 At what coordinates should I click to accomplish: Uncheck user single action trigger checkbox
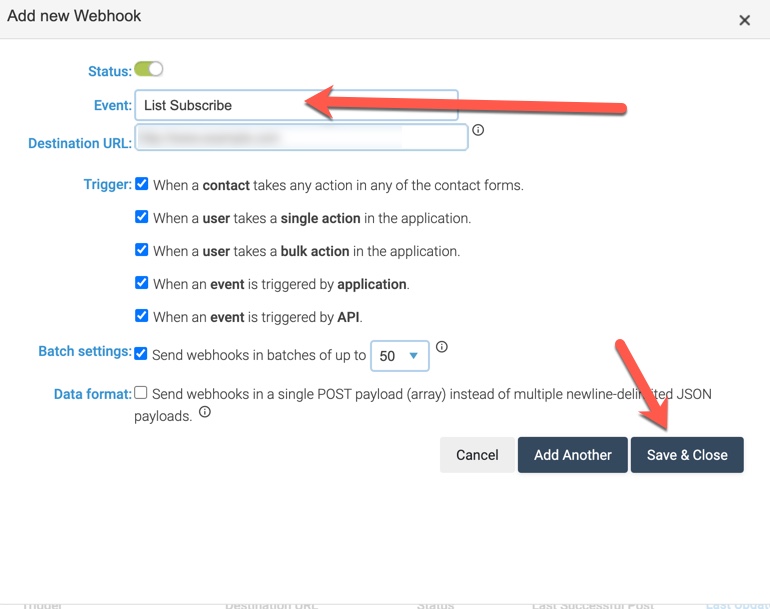(x=141, y=217)
